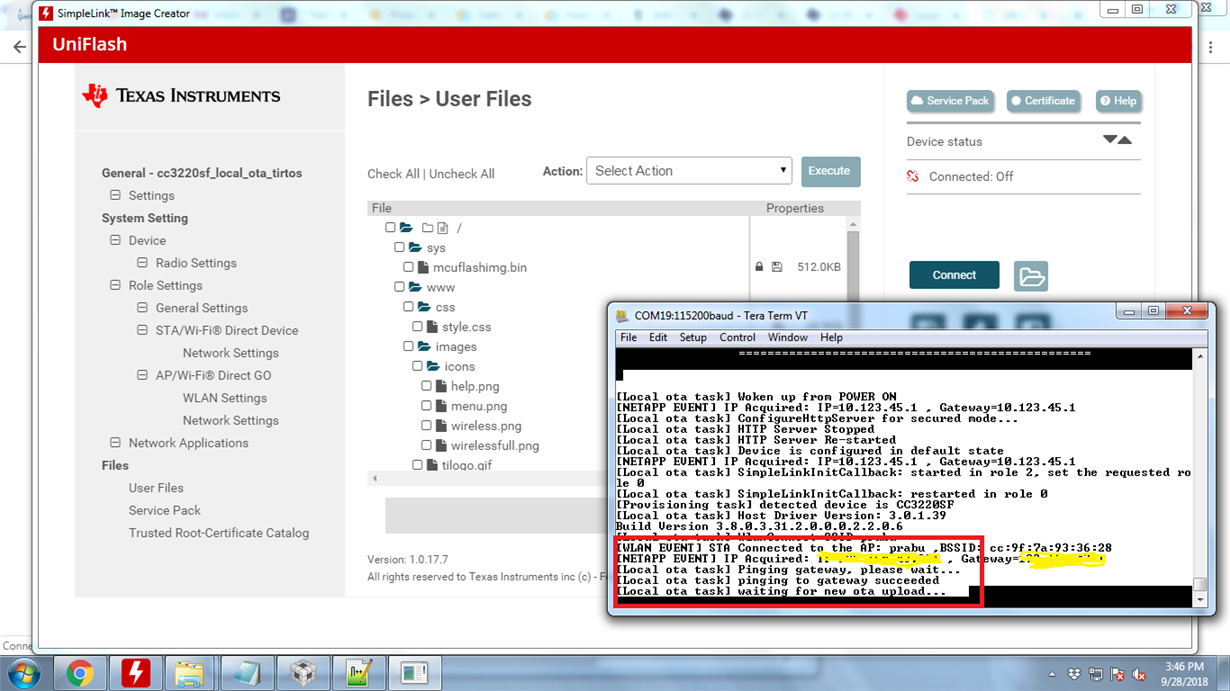The width and height of the screenshot is (1230, 691).
Task: Collapse the General Settings node
Action: point(142,308)
